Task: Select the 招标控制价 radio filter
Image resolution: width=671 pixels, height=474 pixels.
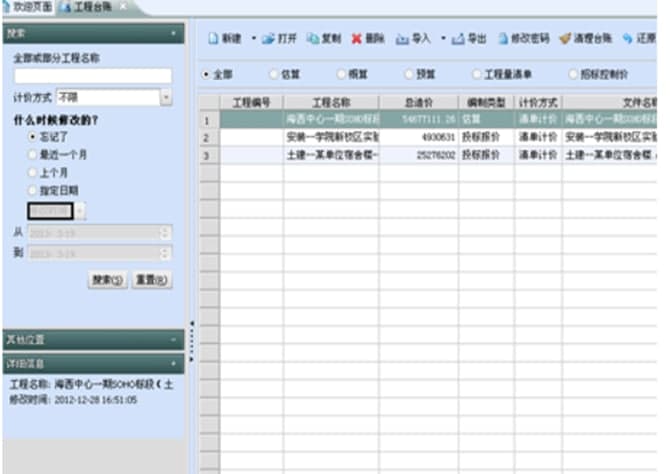Action: pos(573,74)
